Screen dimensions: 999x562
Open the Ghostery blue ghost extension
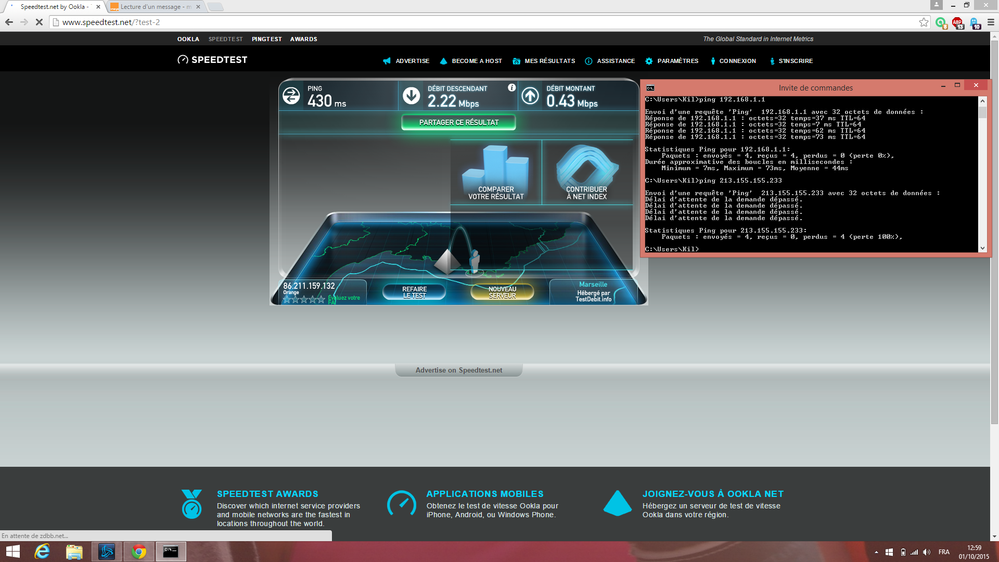(x=975, y=23)
